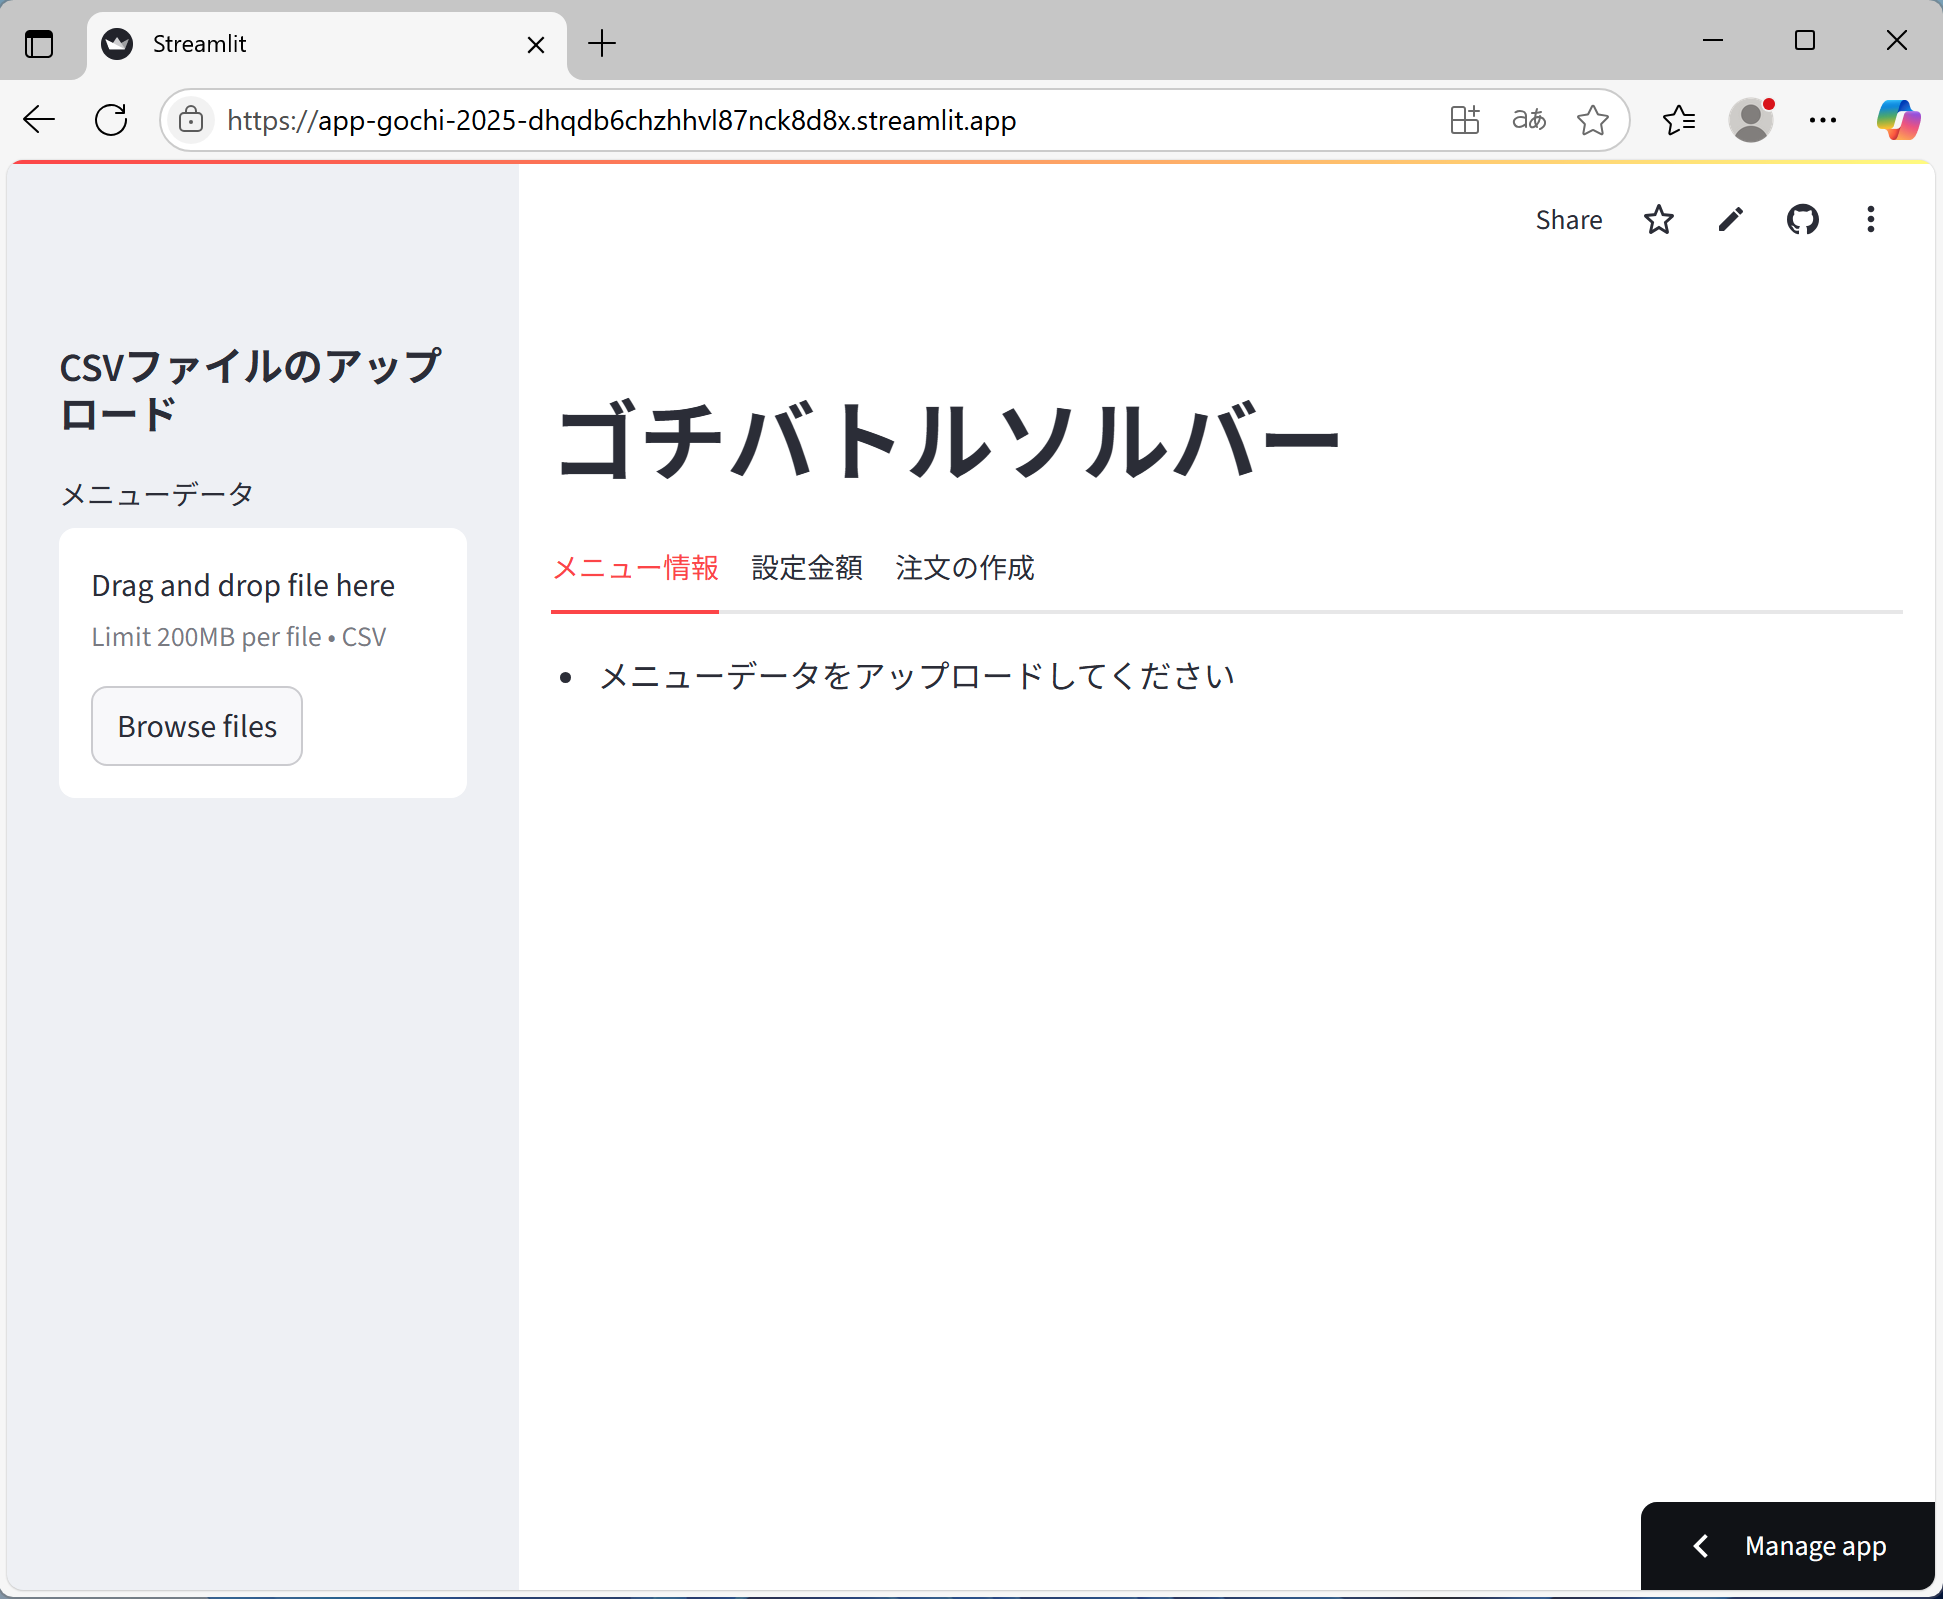
Task: Open the browser favorites list icon
Action: (x=1679, y=120)
